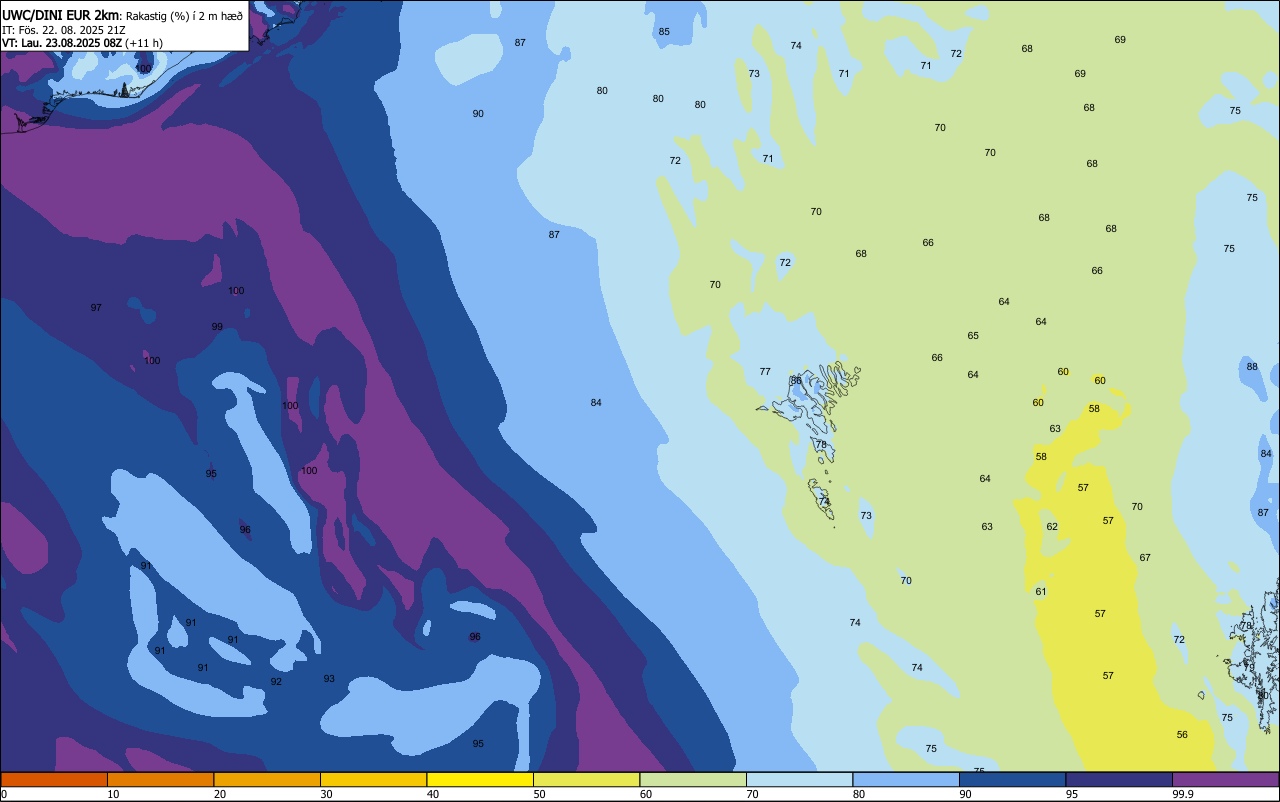Click the '99.9' legend tick label

click(1183, 794)
